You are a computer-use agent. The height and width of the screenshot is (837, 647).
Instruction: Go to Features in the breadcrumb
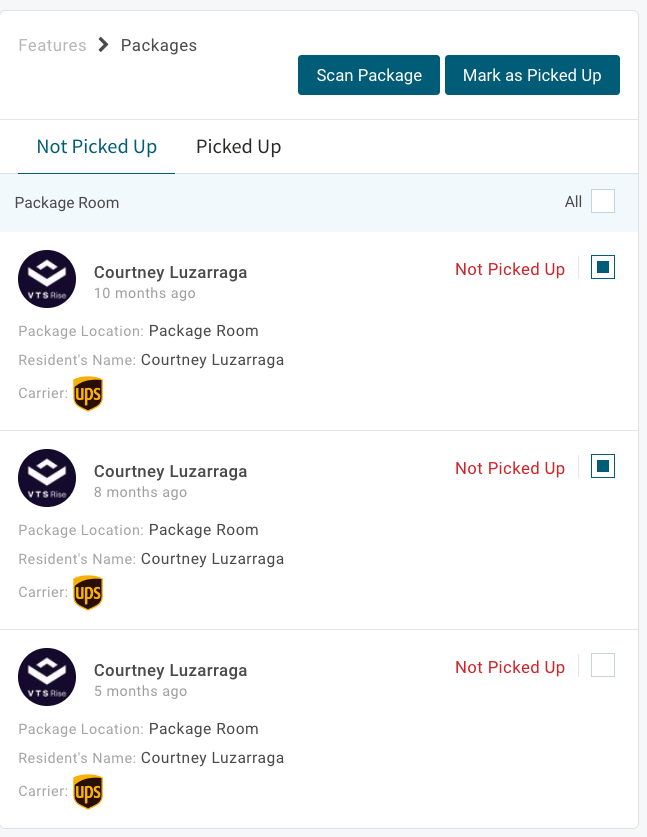[52, 45]
